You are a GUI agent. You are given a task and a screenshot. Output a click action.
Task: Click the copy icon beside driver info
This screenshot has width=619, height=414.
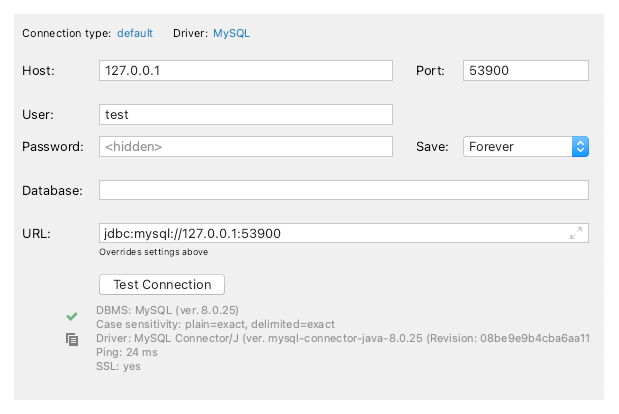(72, 340)
